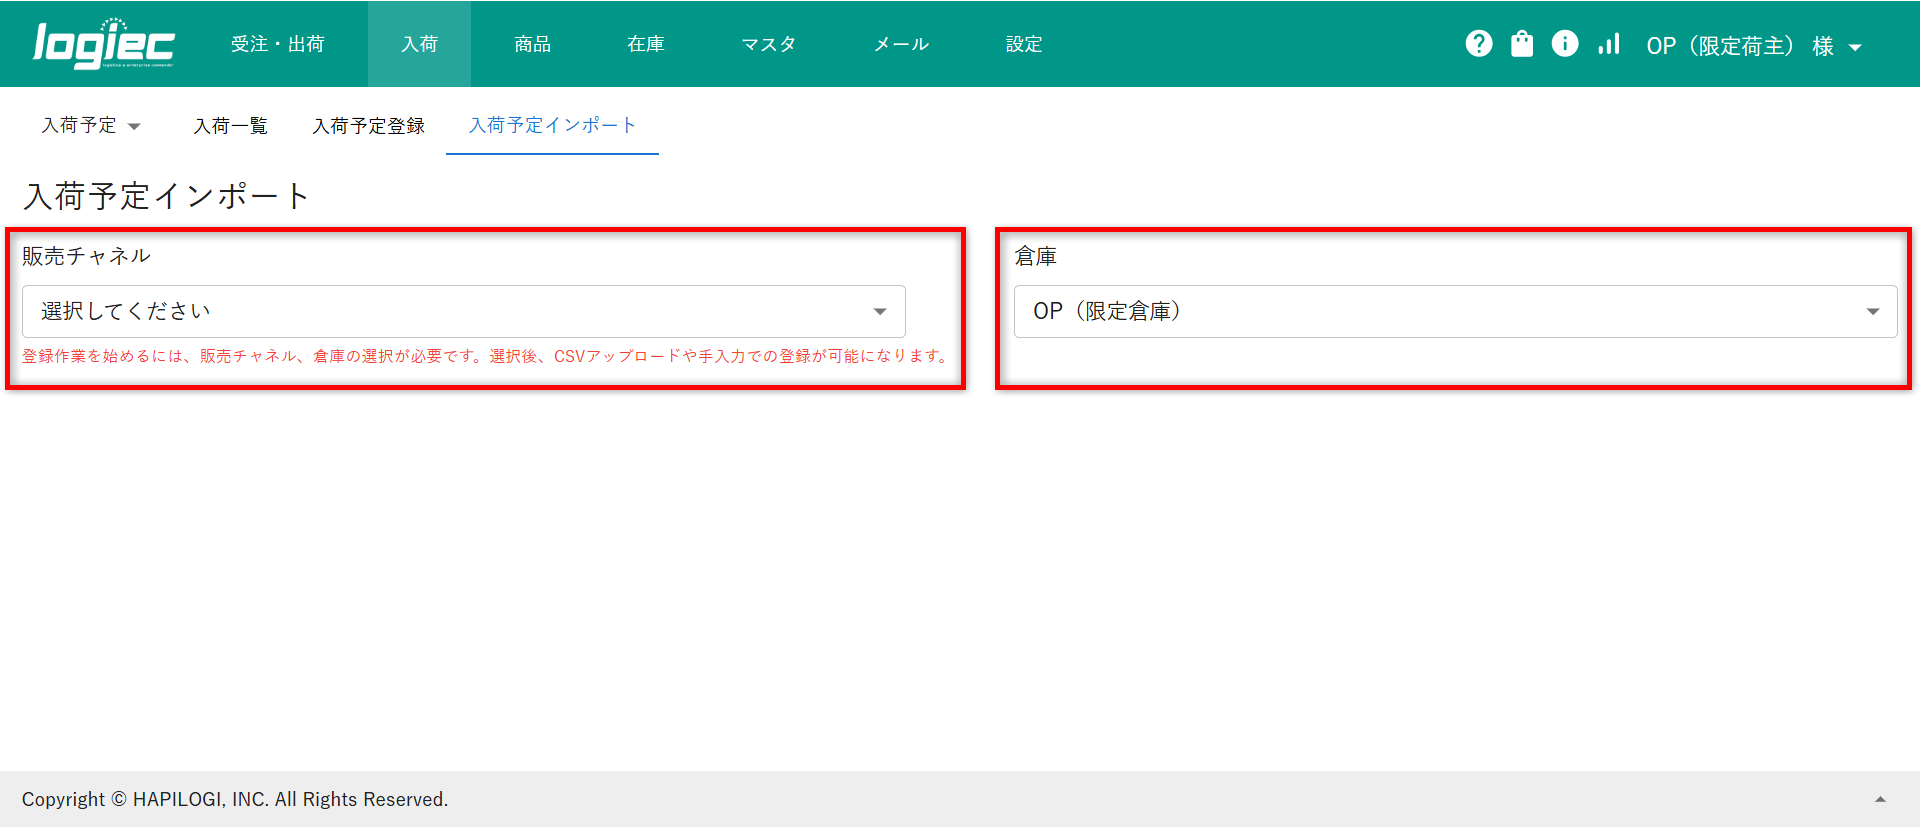Select the 入荷 menu item

click(x=419, y=44)
